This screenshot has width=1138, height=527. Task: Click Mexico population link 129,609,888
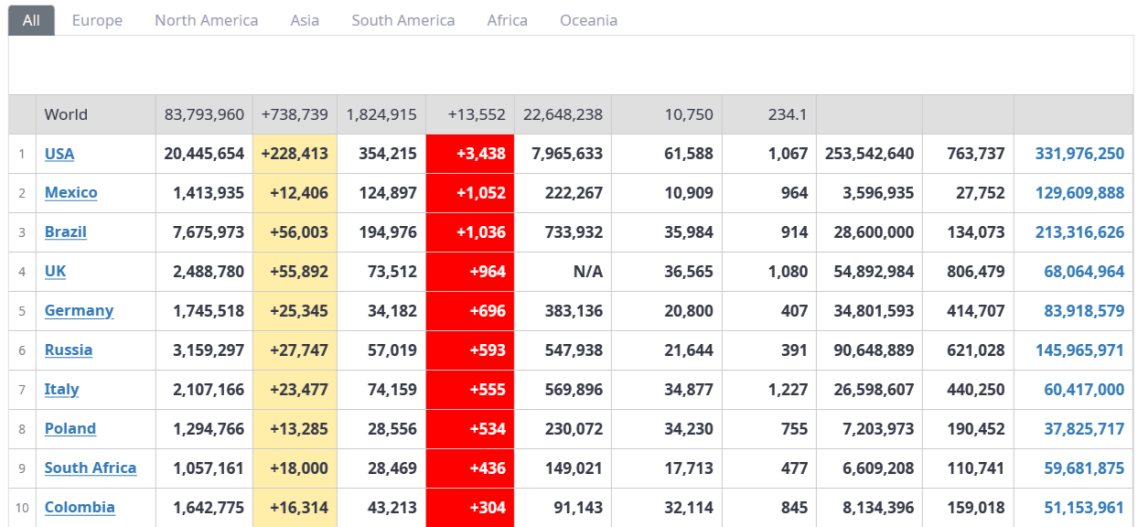(1080, 193)
